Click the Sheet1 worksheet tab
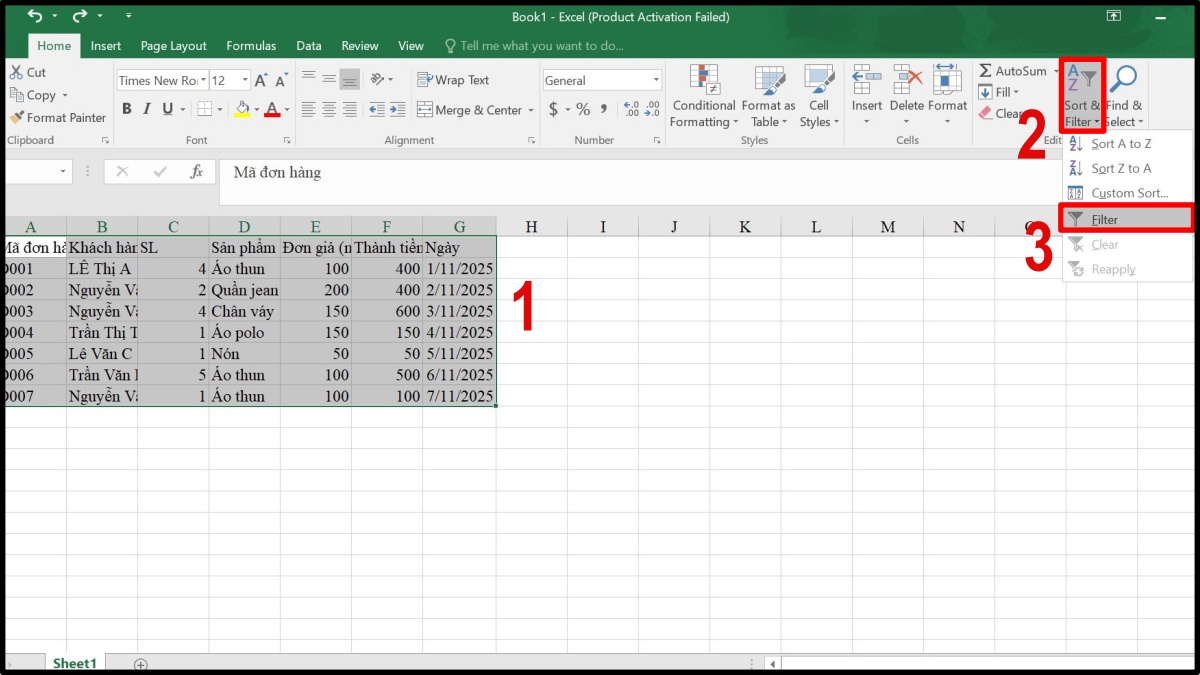This screenshot has width=1200, height=675. click(x=75, y=663)
